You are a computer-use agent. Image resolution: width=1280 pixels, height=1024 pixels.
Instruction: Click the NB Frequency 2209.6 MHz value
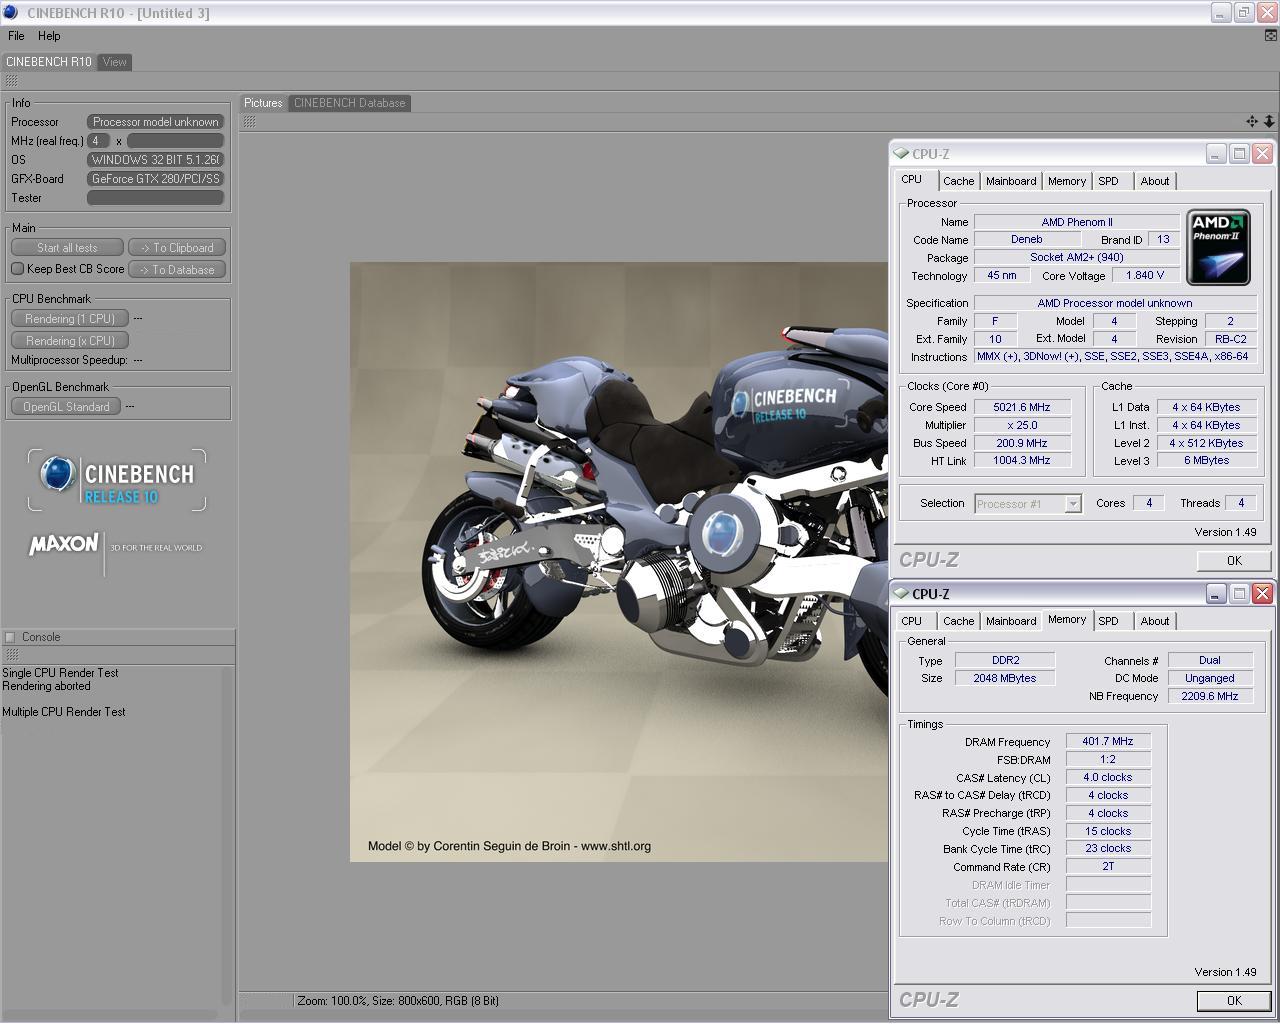point(1210,696)
